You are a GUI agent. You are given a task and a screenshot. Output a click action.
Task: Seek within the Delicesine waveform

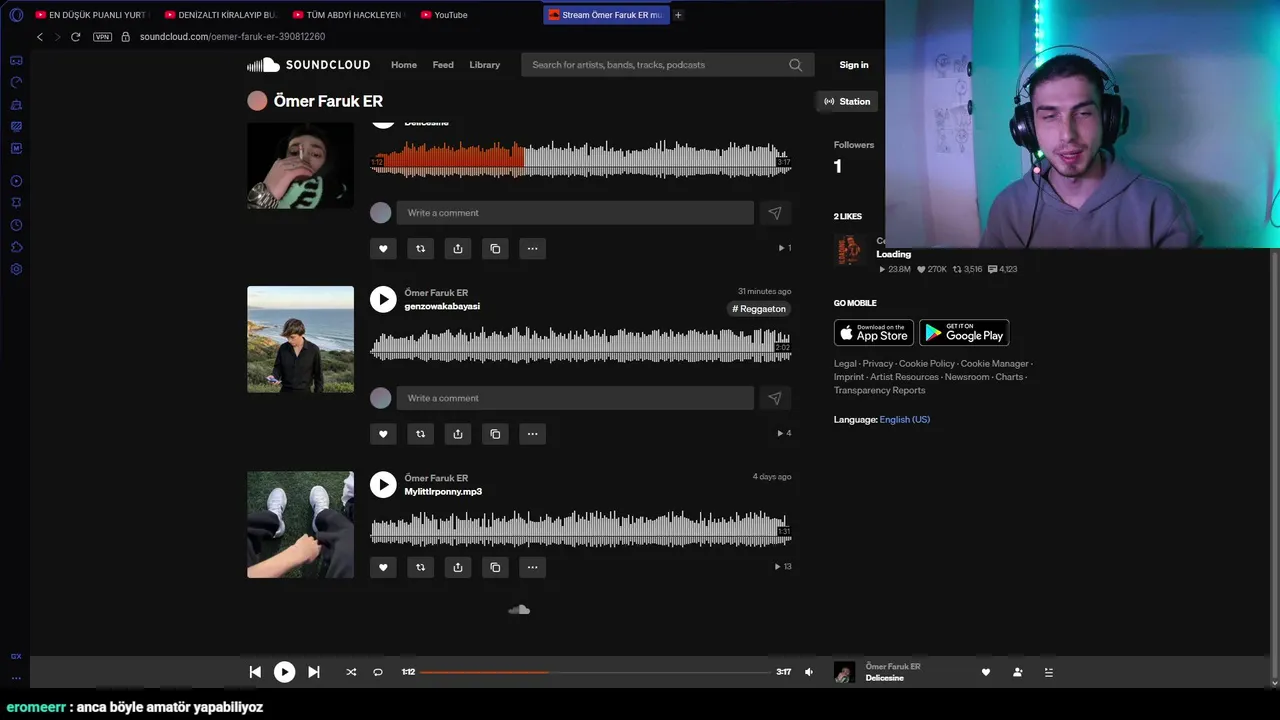pyautogui.click(x=581, y=160)
